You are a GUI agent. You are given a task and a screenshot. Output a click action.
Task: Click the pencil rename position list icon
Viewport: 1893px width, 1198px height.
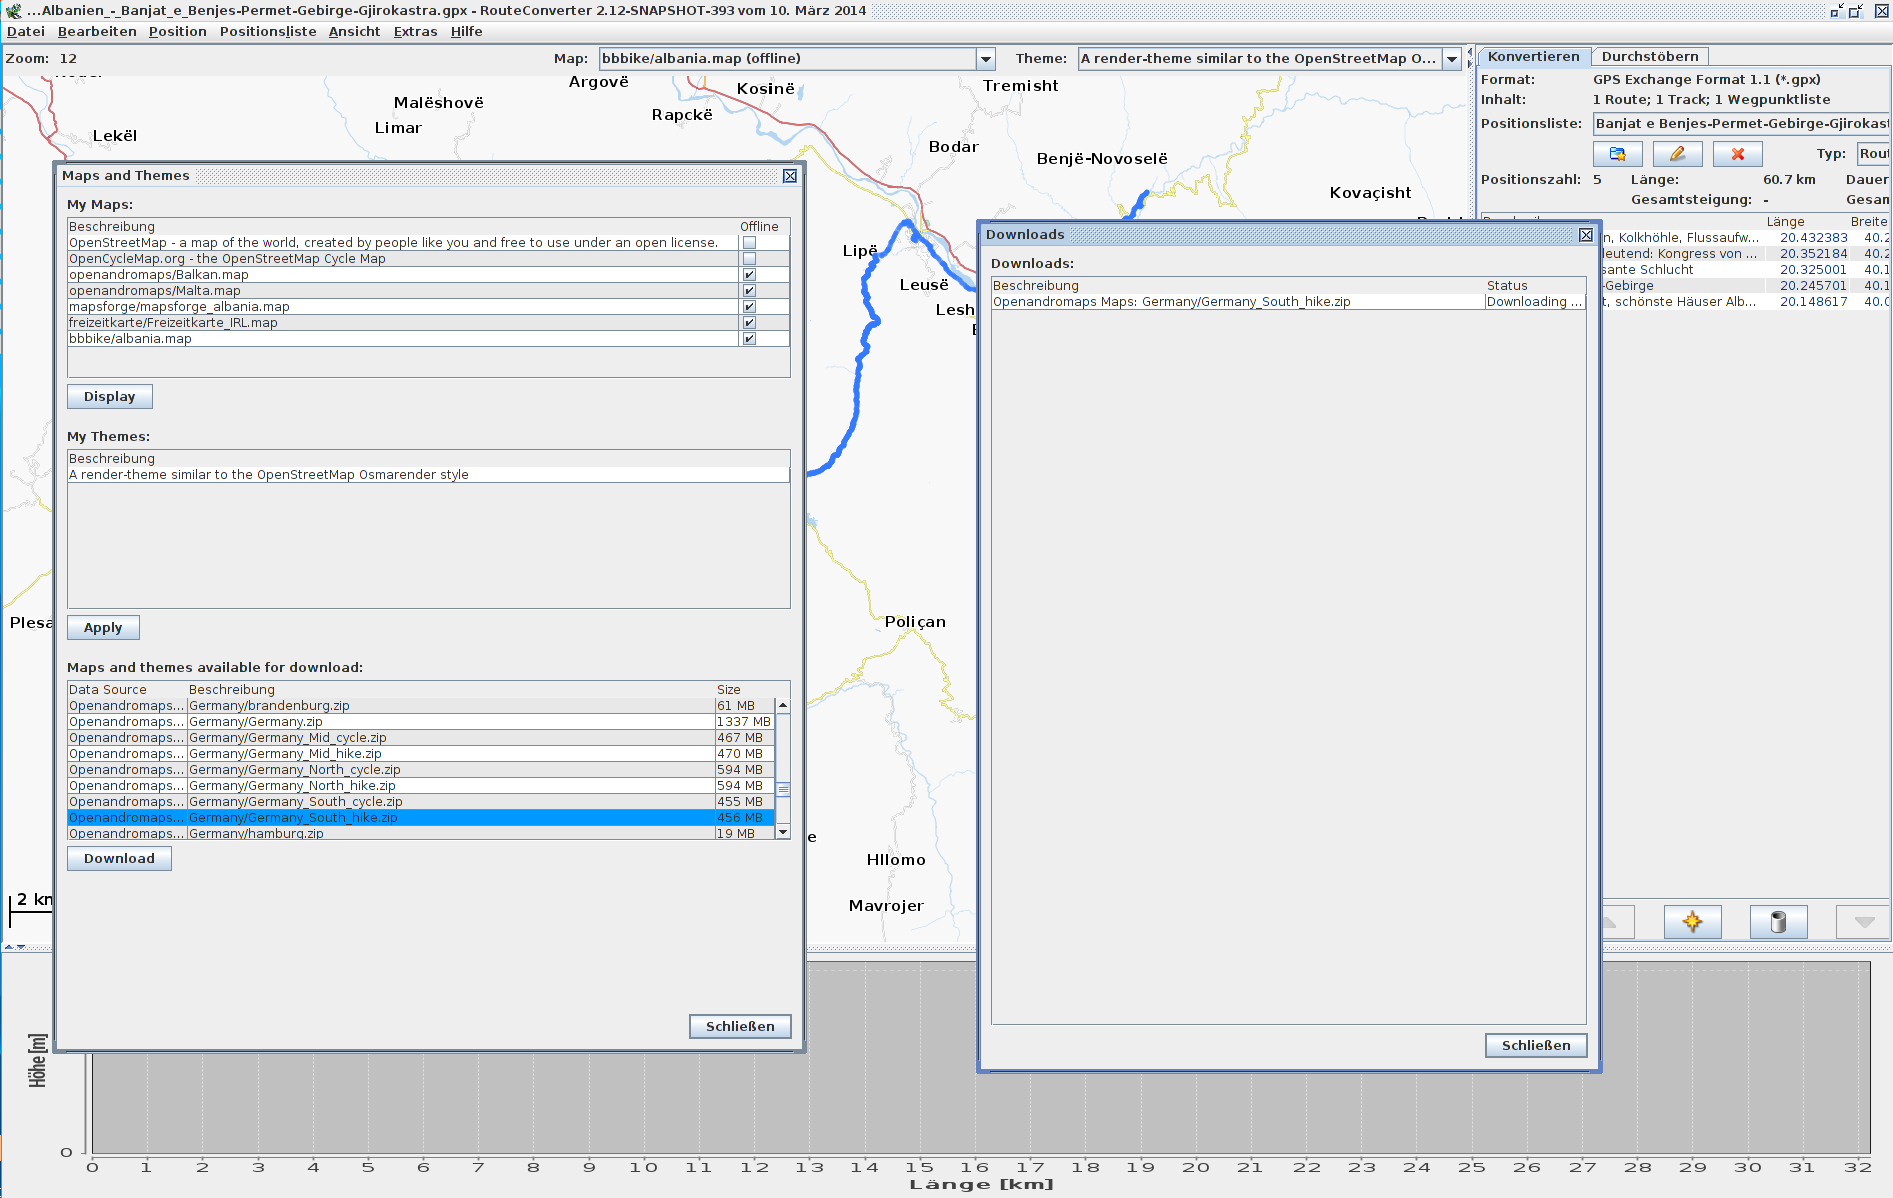pos(1677,154)
